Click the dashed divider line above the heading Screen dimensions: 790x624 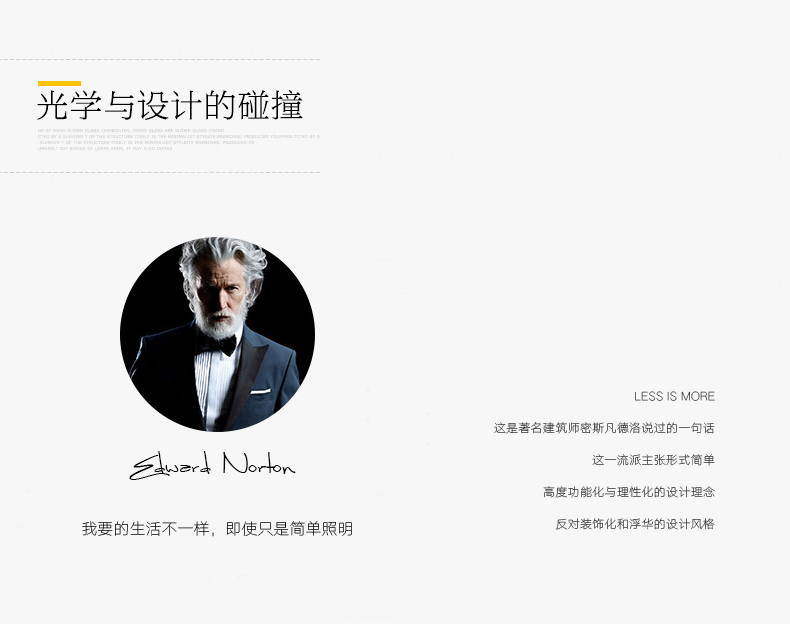[160, 59]
